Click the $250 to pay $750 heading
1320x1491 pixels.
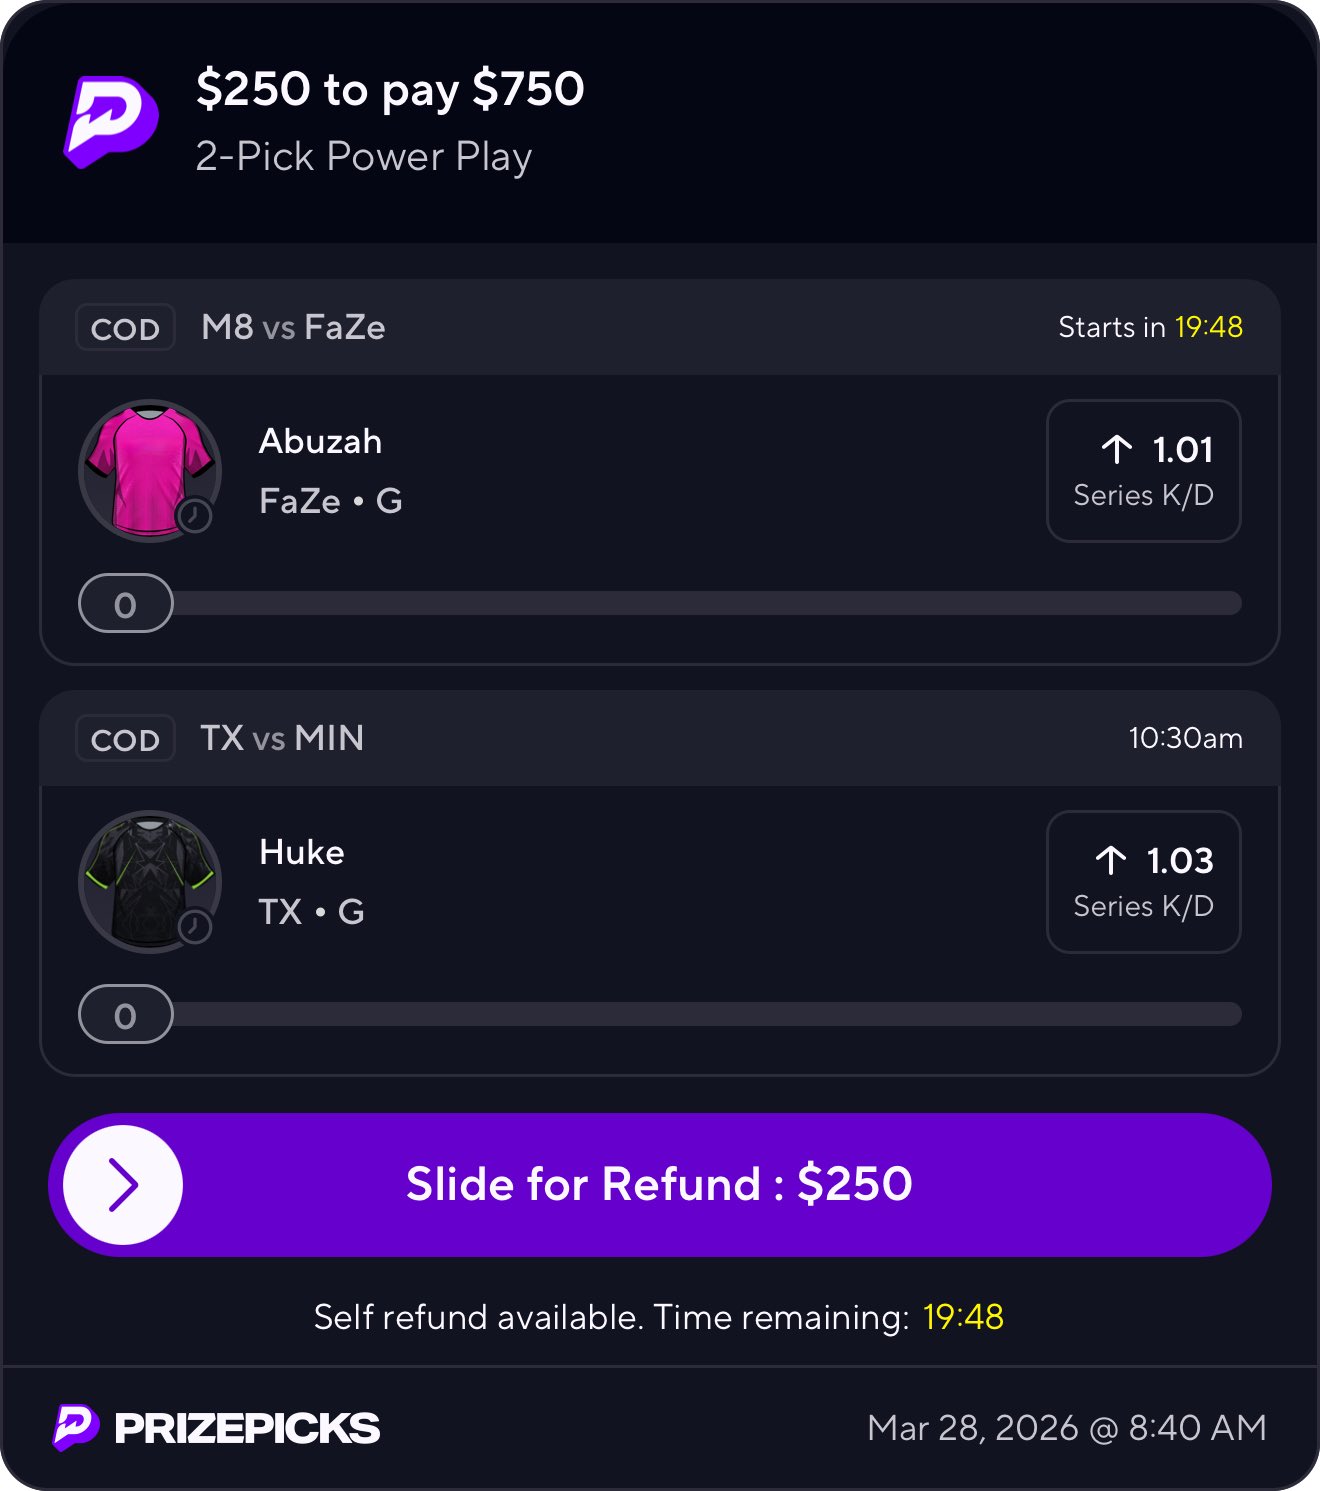click(390, 89)
